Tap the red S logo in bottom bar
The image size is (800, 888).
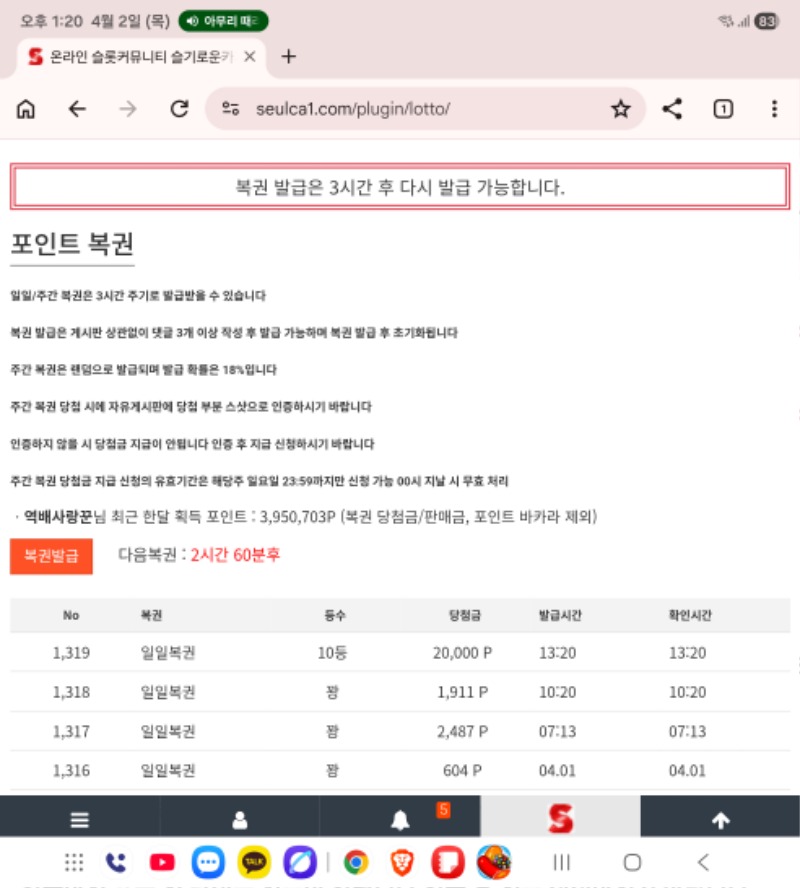[x=560, y=820]
